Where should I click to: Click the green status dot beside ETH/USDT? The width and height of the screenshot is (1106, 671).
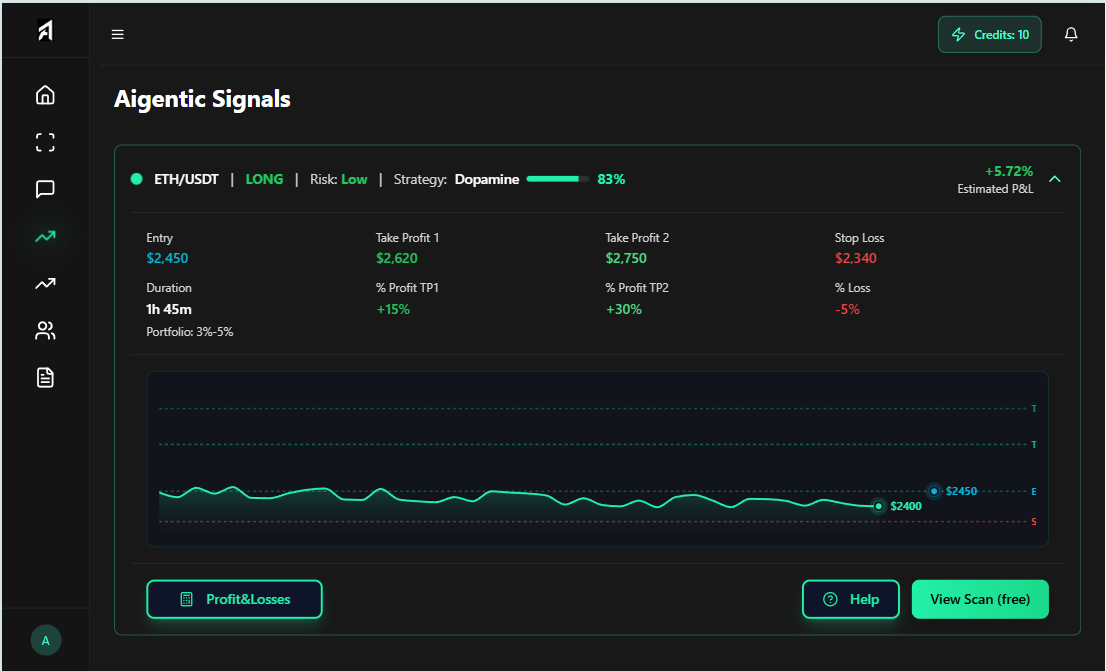click(x=137, y=179)
